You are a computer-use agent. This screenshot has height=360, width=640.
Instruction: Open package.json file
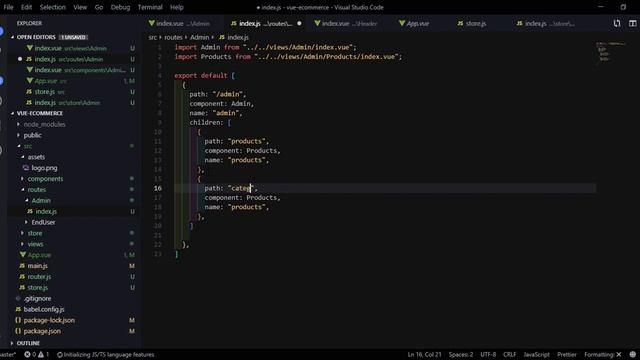click(42, 331)
